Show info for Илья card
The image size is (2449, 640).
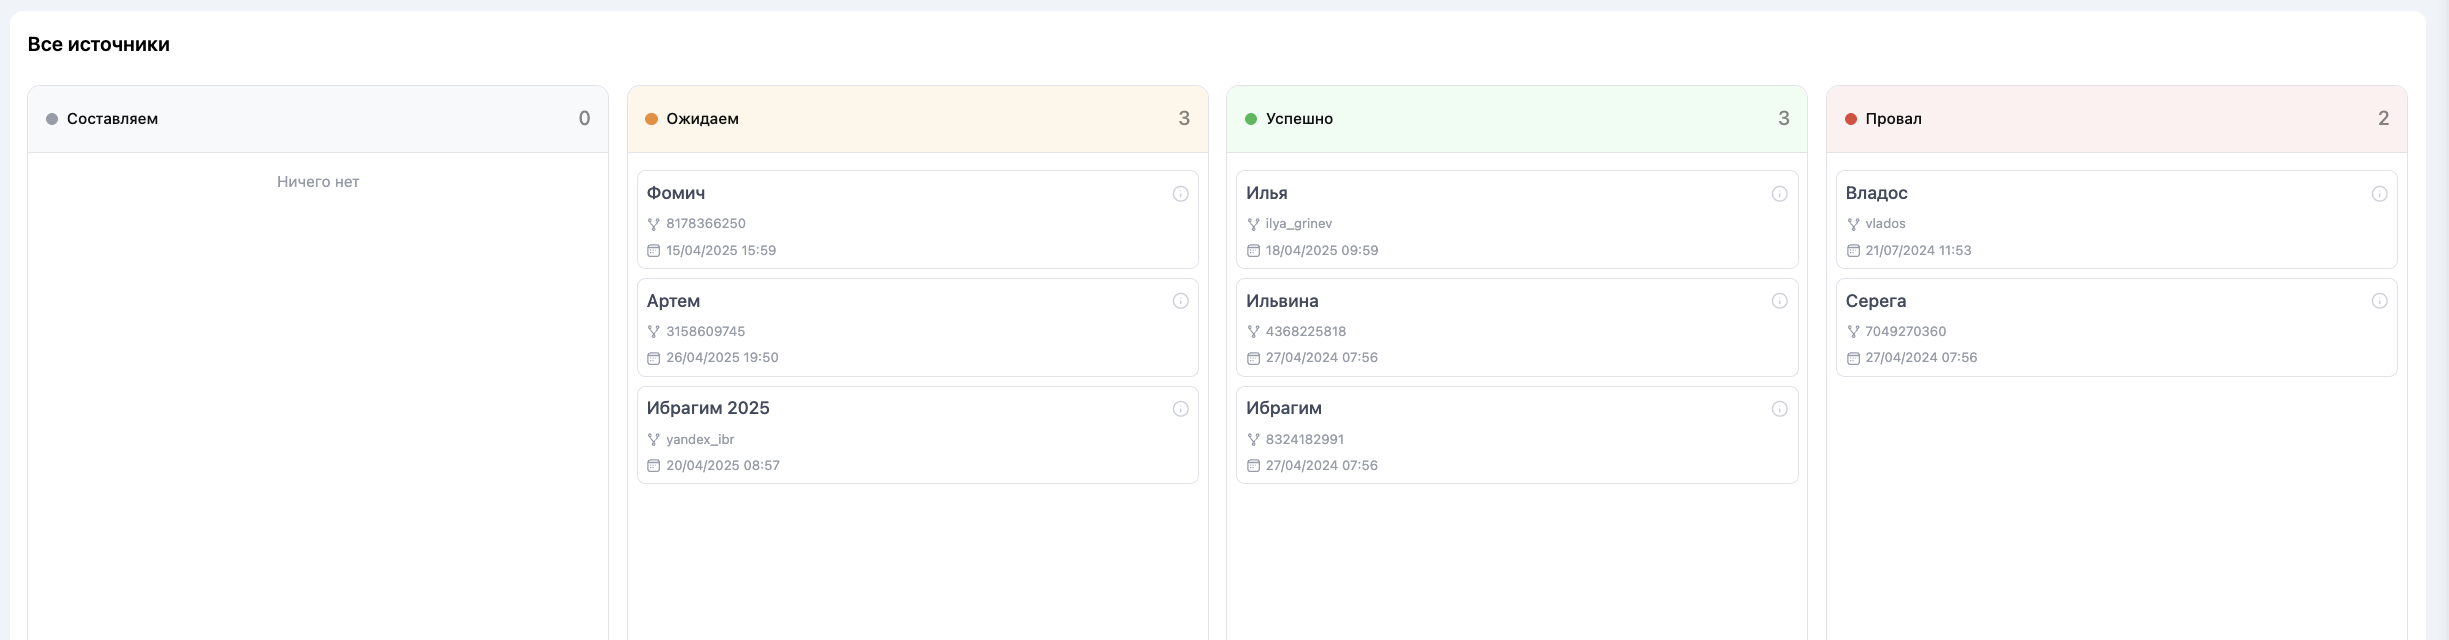pyautogui.click(x=1779, y=194)
